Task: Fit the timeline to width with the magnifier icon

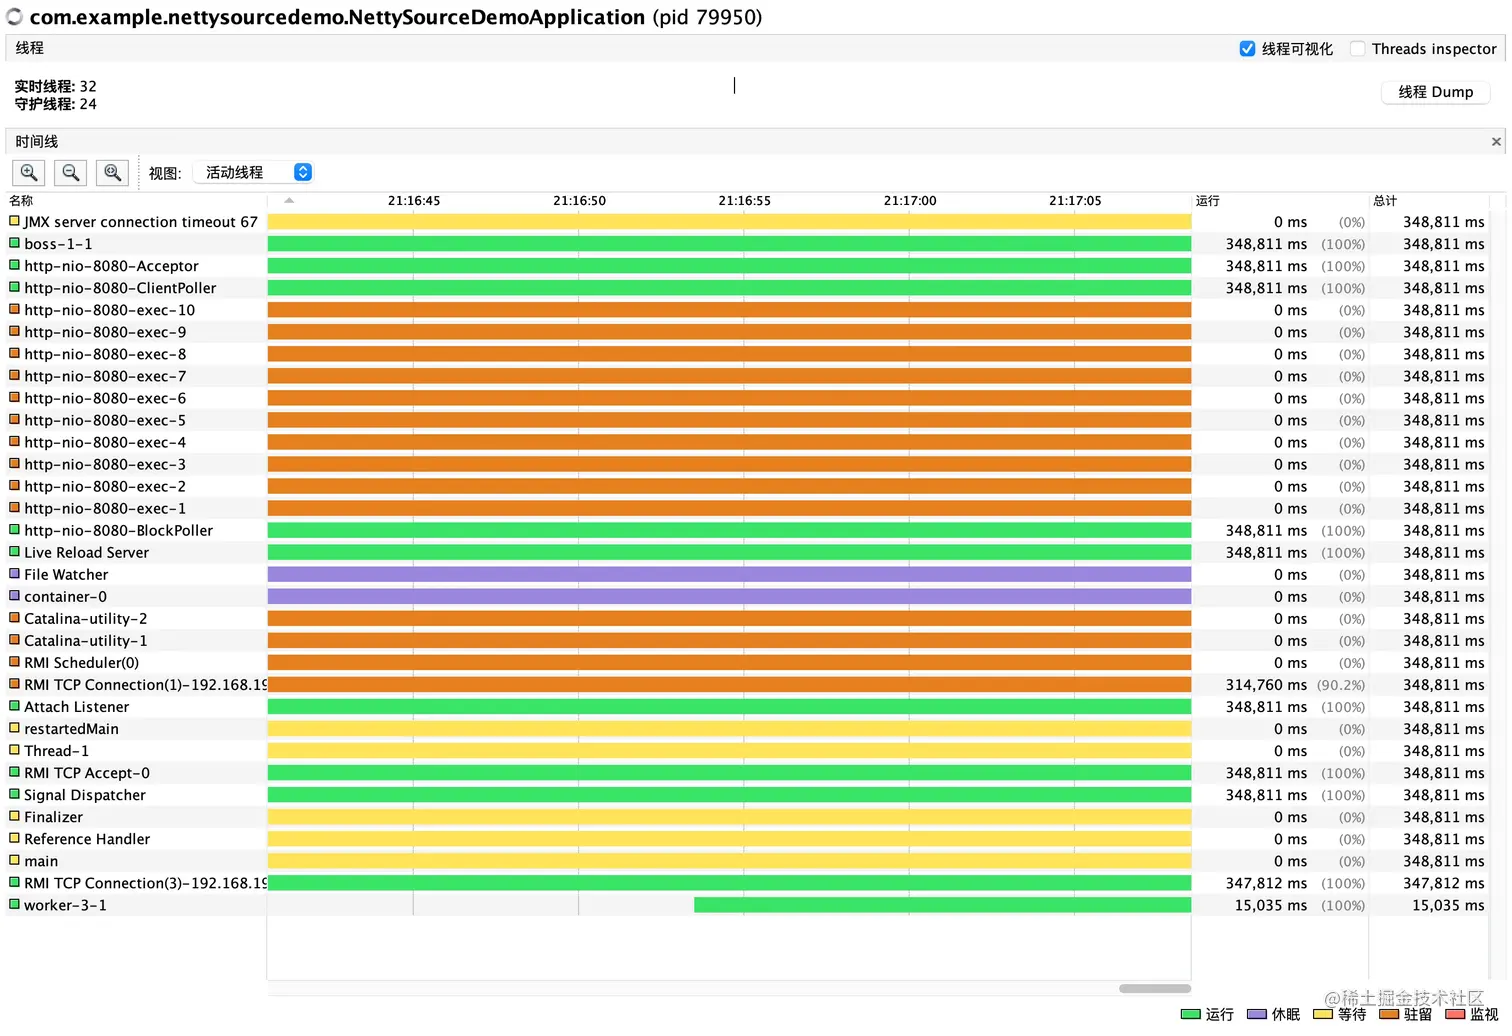Action: (x=113, y=172)
